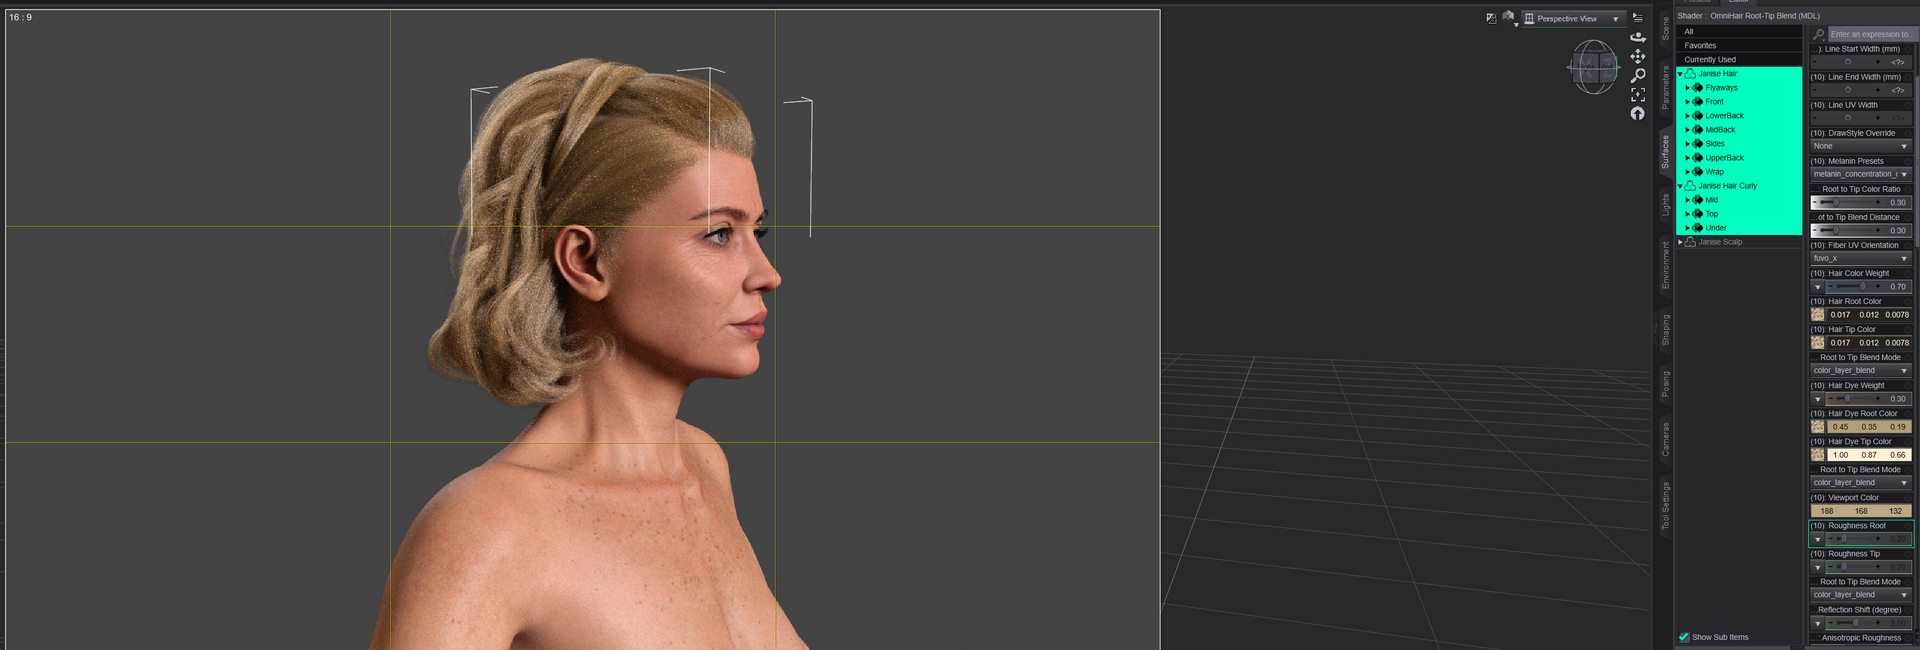Click the pan camera arrows icon

coord(1637,56)
